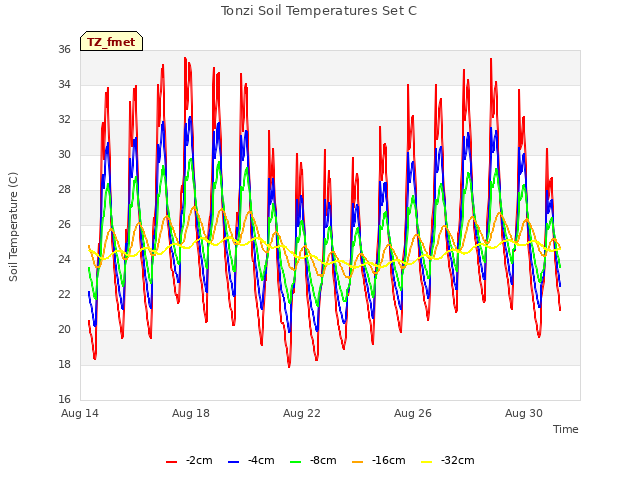Click the 20 y-axis tick label
640x480 pixels.
click(64, 329)
